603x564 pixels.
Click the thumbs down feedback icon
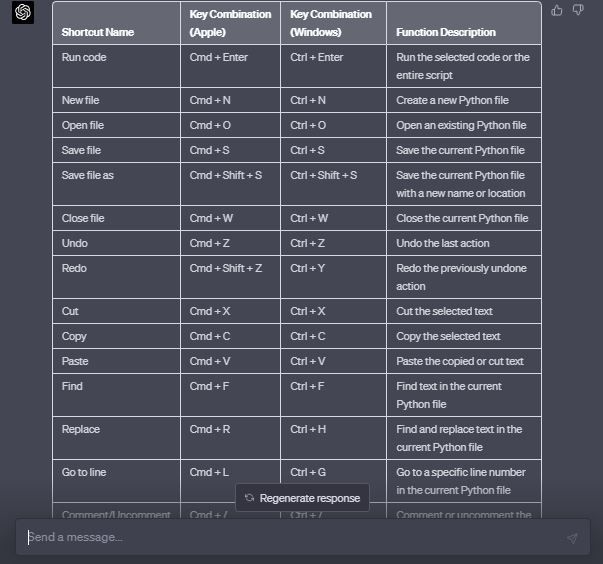tap(578, 10)
